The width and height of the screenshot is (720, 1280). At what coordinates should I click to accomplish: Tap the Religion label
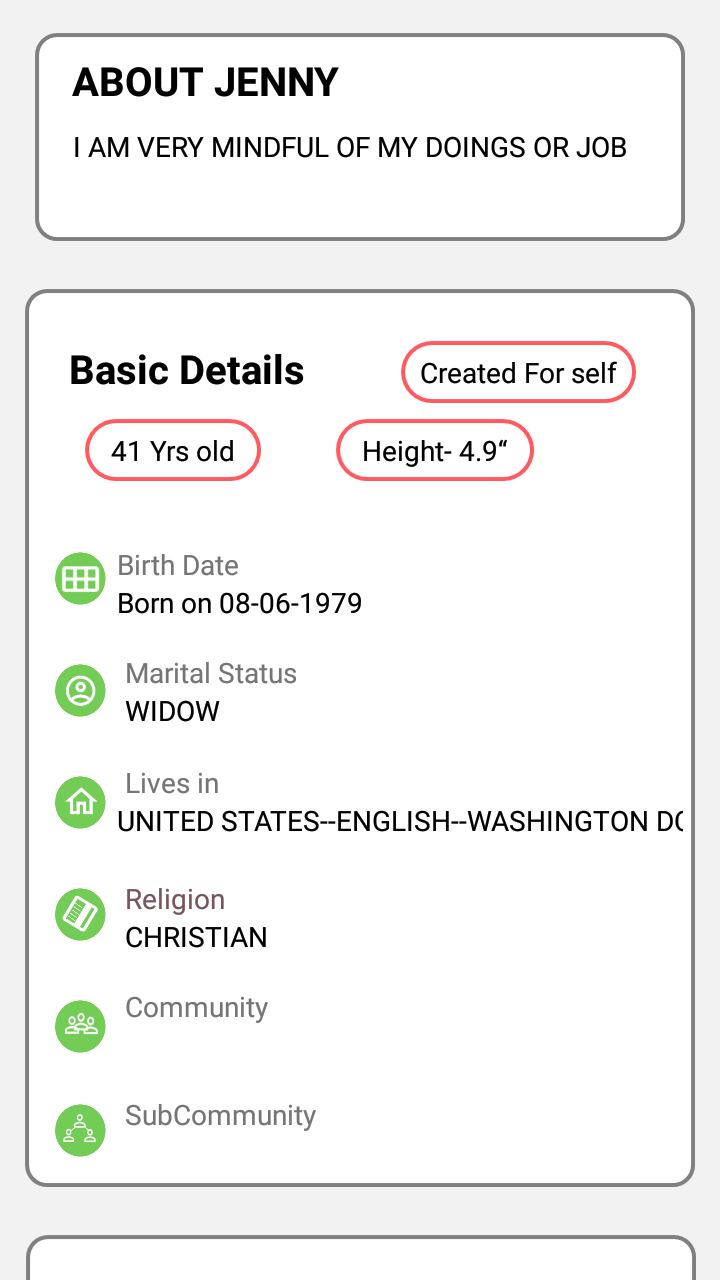(175, 900)
